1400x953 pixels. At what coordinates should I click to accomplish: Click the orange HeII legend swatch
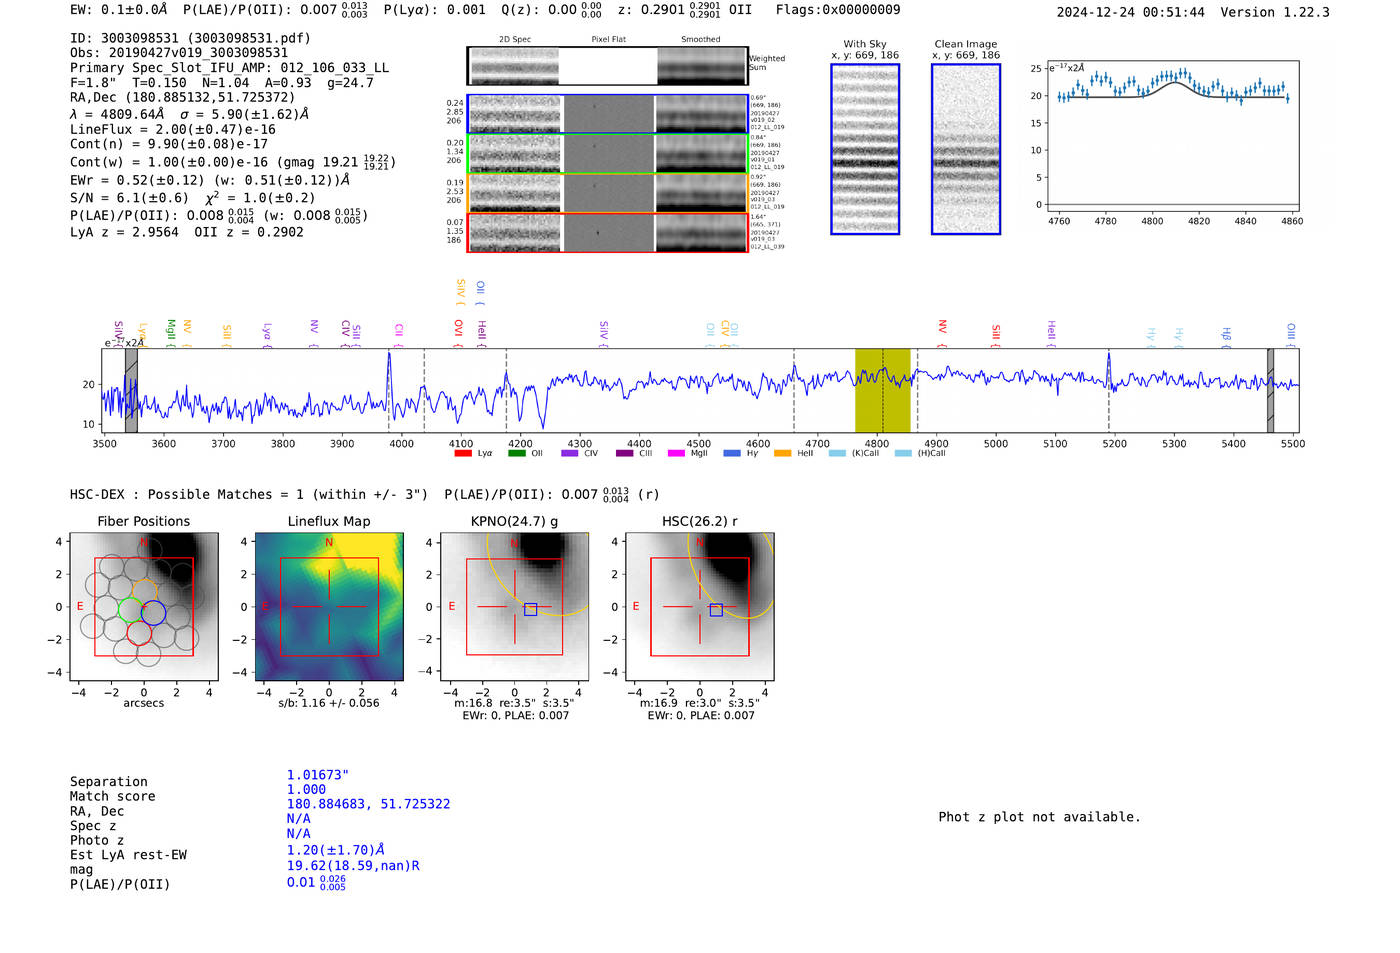coord(782,453)
